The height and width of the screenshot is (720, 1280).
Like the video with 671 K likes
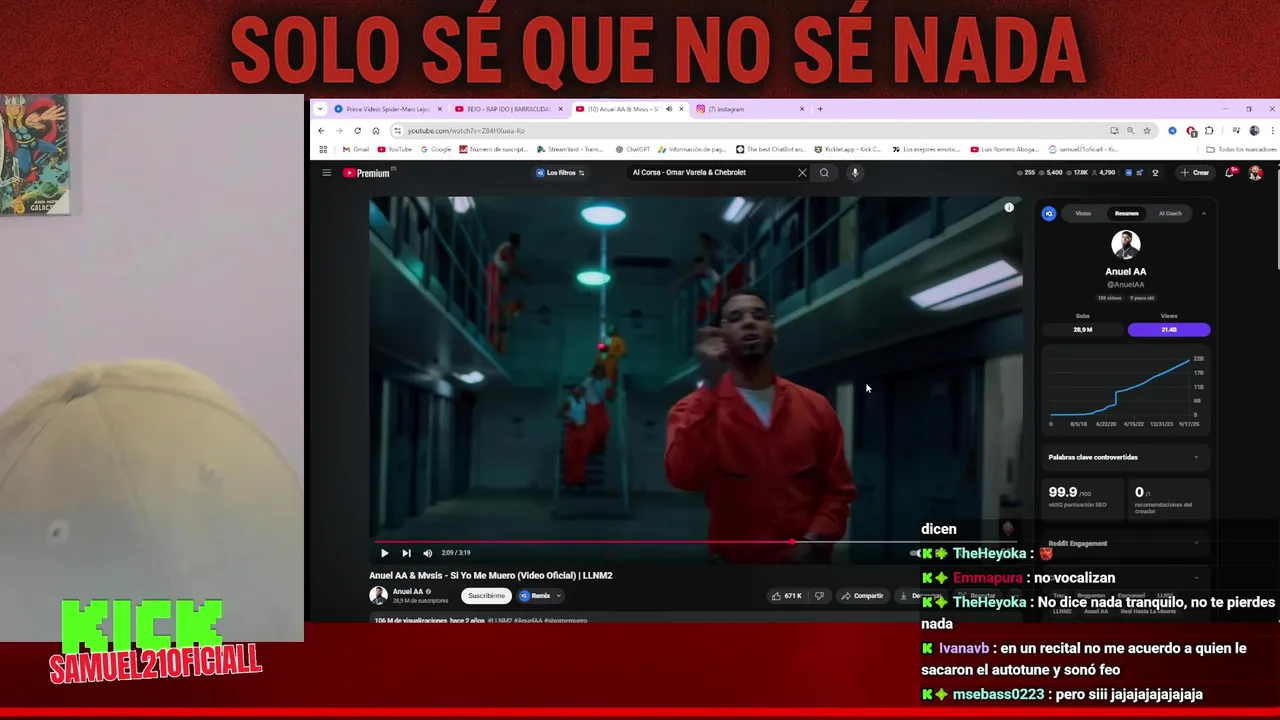click(x=786, y=596)
